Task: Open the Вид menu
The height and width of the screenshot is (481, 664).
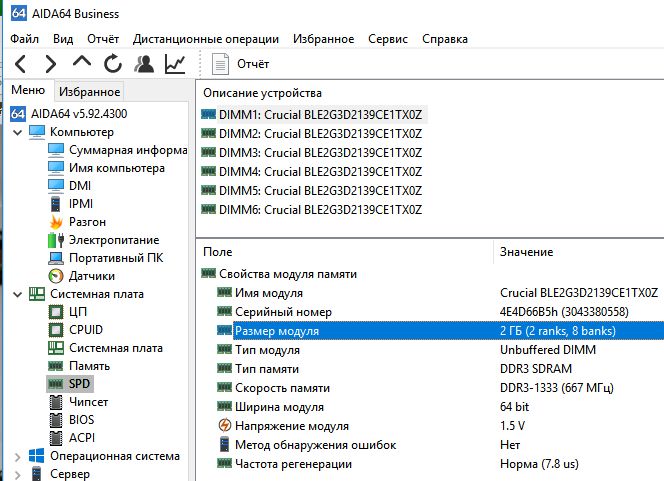Action: point(63,39)
